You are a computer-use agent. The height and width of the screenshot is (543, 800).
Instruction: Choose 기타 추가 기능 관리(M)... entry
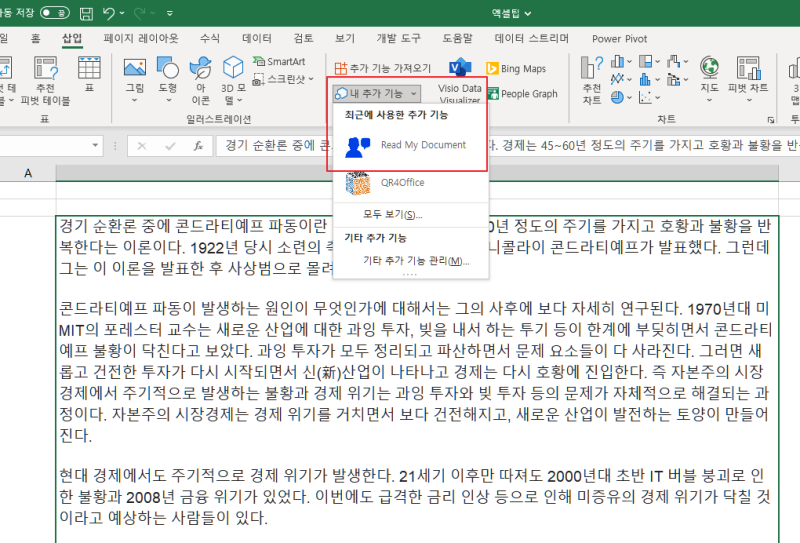coord(416,261)
